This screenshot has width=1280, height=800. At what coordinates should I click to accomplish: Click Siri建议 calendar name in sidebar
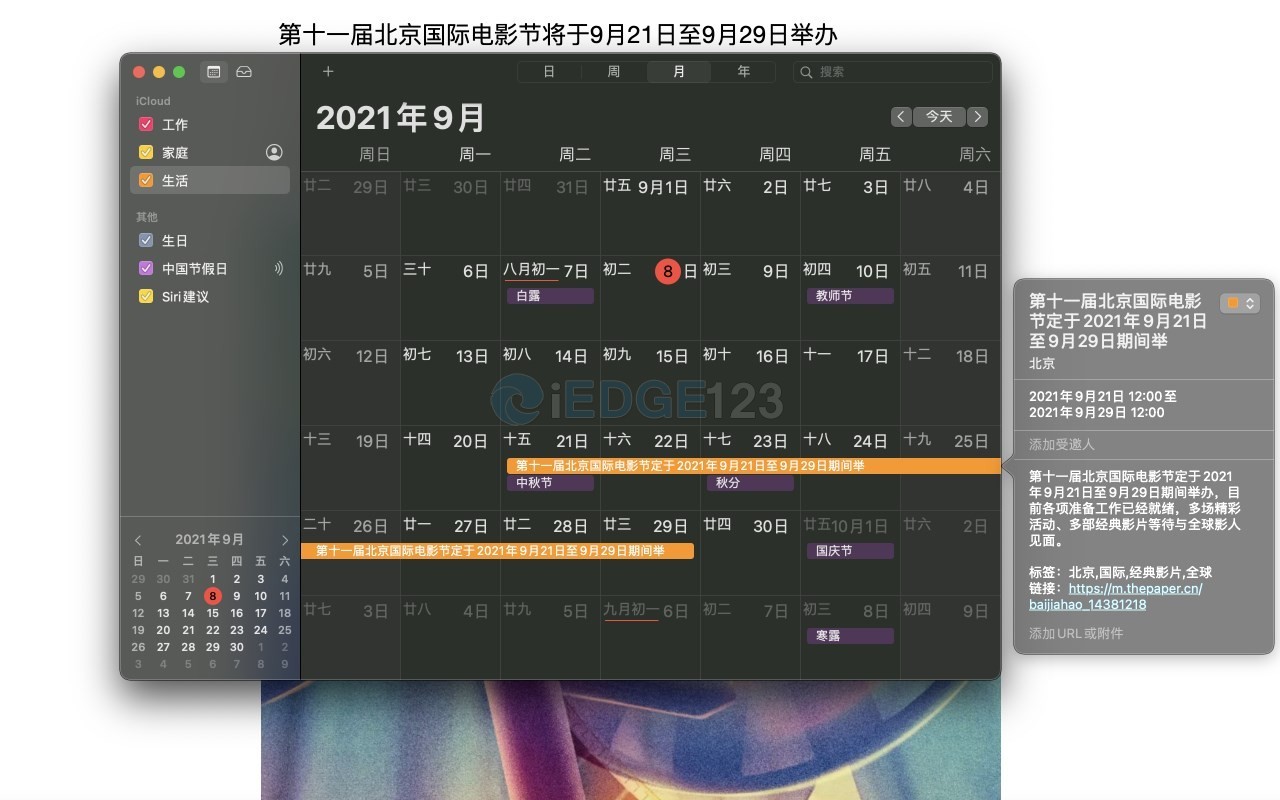click(185, 296)
